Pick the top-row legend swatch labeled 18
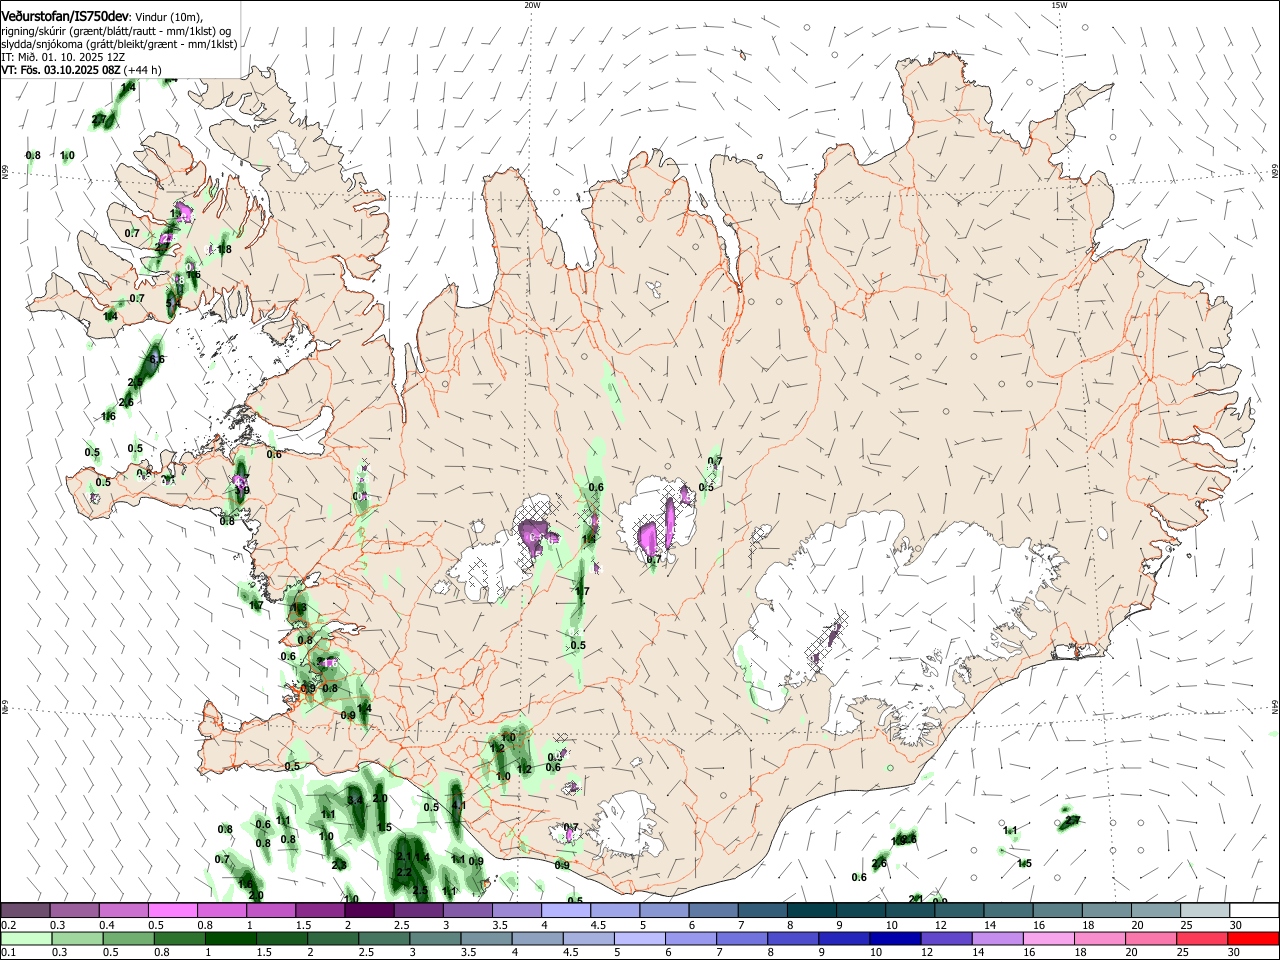This screenshot has width=1280, height=960. click(1108, 911)
